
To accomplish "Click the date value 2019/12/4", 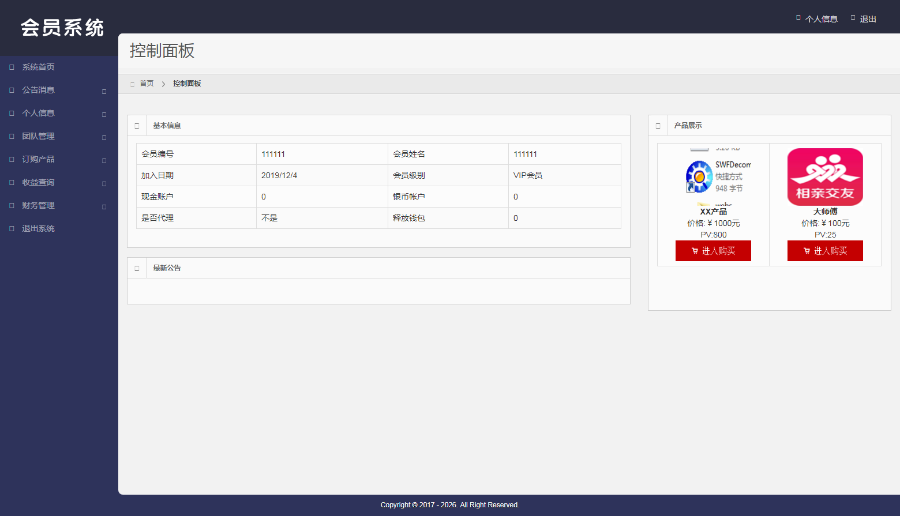I will click(279, 175).
